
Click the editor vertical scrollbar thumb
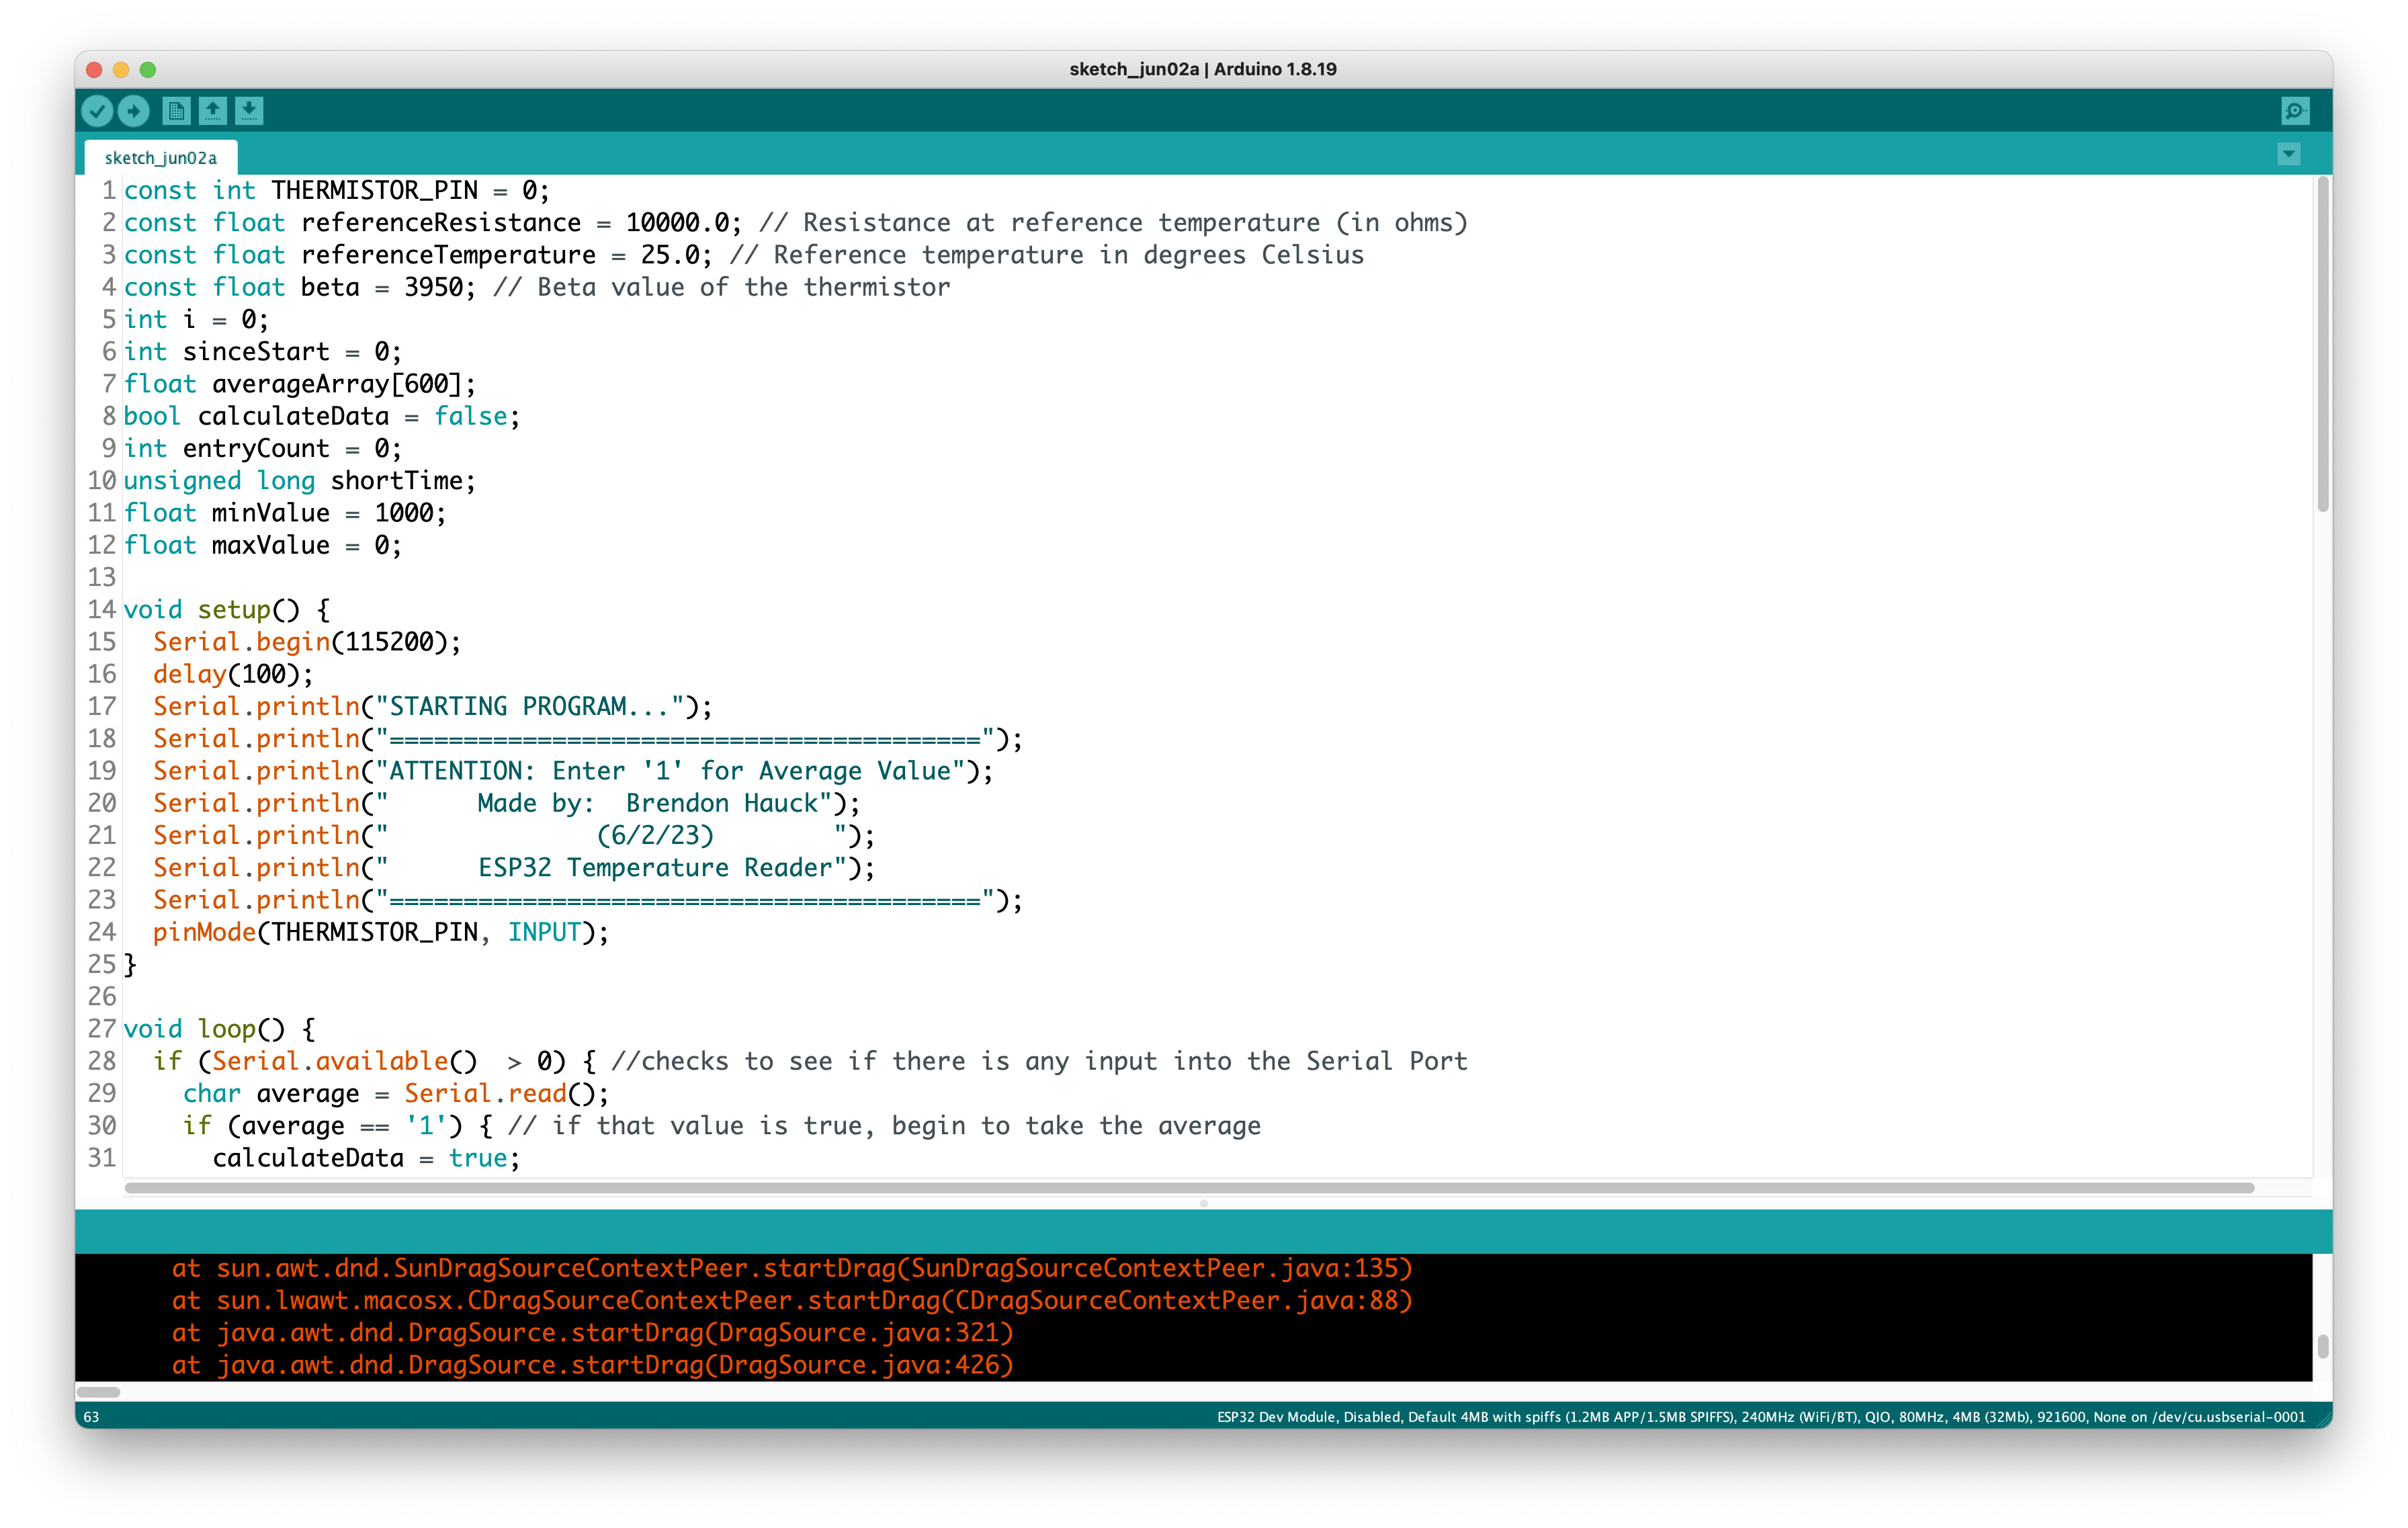point(2322,345)
